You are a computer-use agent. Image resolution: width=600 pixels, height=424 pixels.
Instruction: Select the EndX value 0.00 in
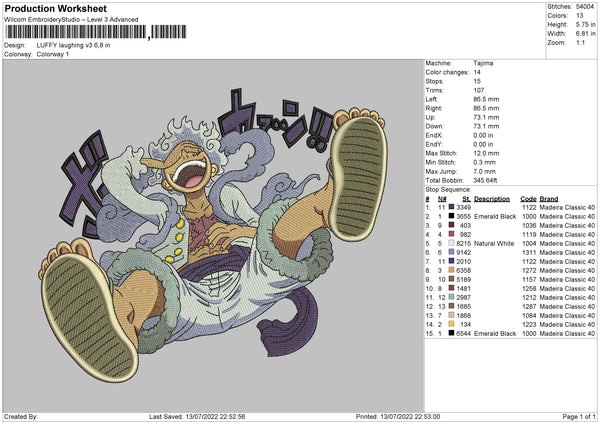(x=483, y=135)
